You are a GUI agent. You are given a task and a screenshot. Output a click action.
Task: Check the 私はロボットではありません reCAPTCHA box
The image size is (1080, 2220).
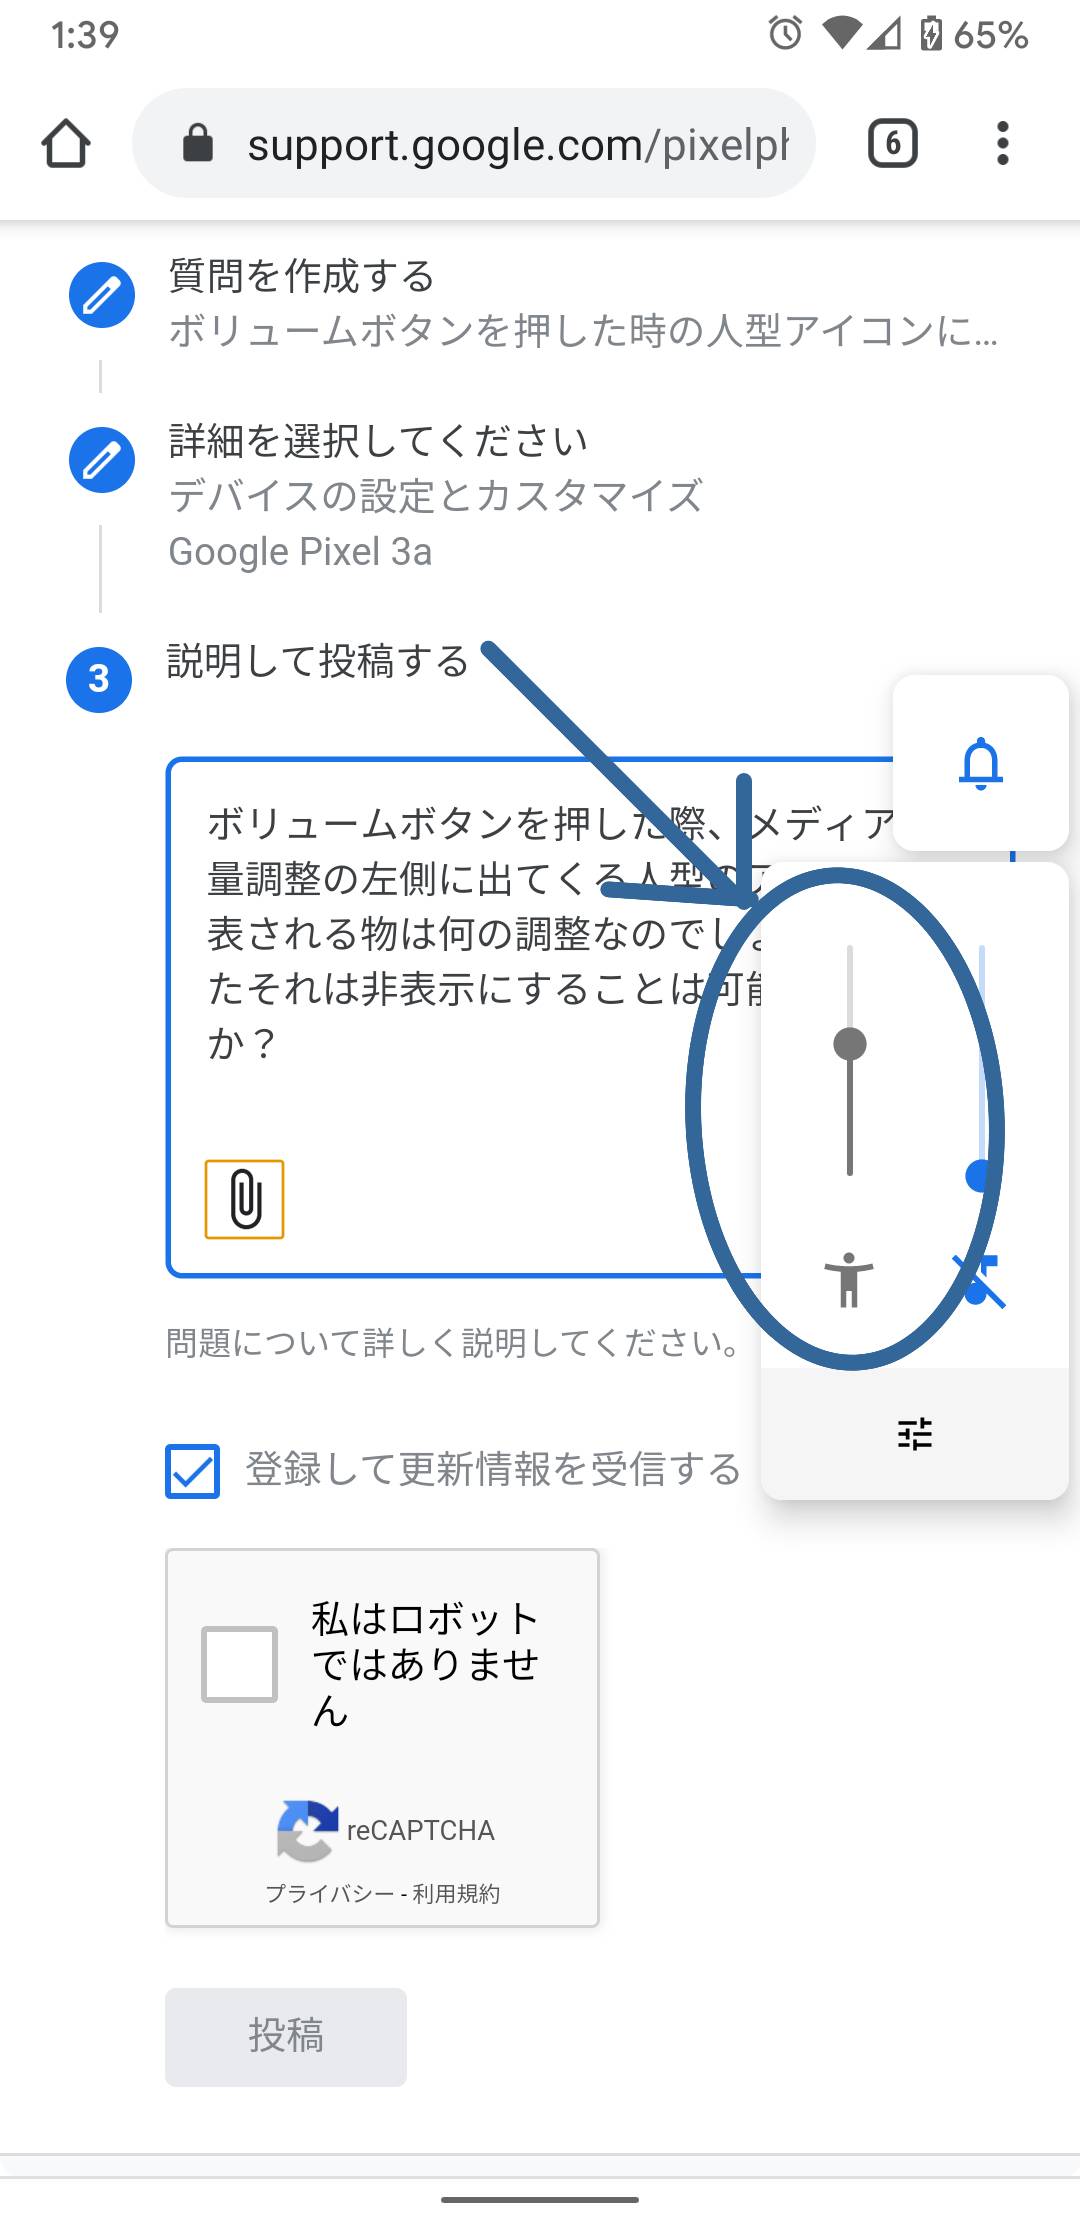pos(239,1664)
